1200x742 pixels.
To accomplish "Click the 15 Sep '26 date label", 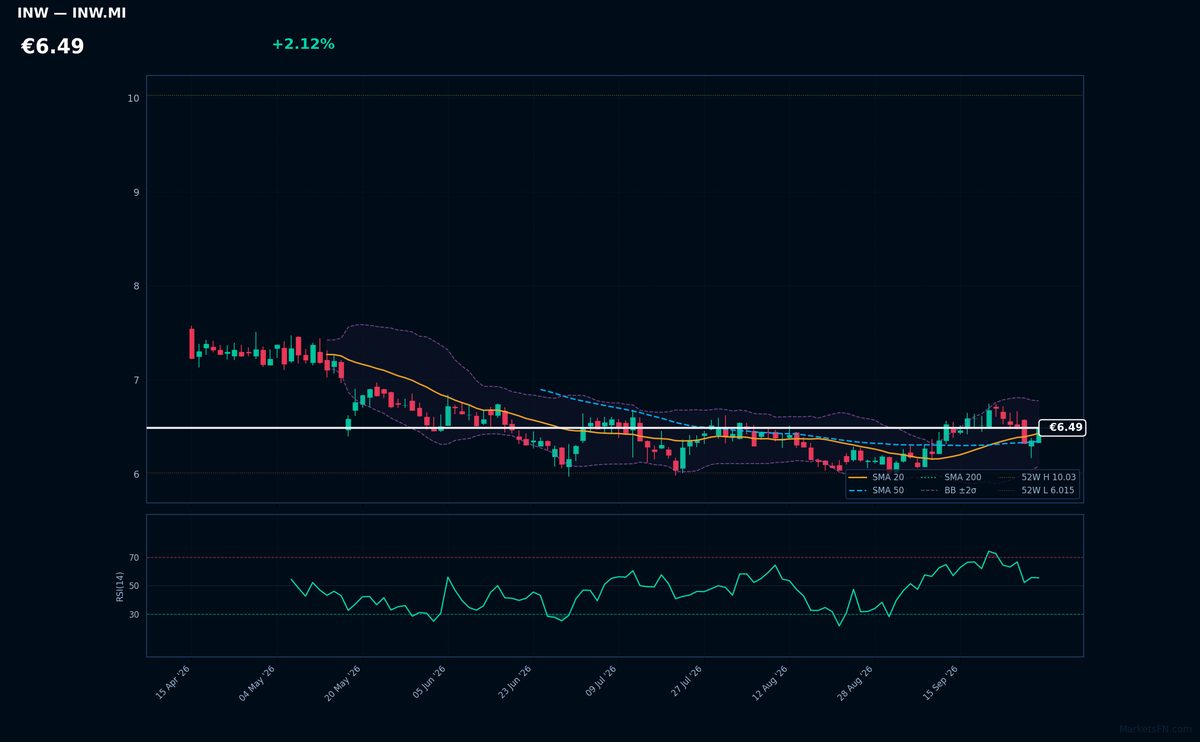I will tap(941, 682).
